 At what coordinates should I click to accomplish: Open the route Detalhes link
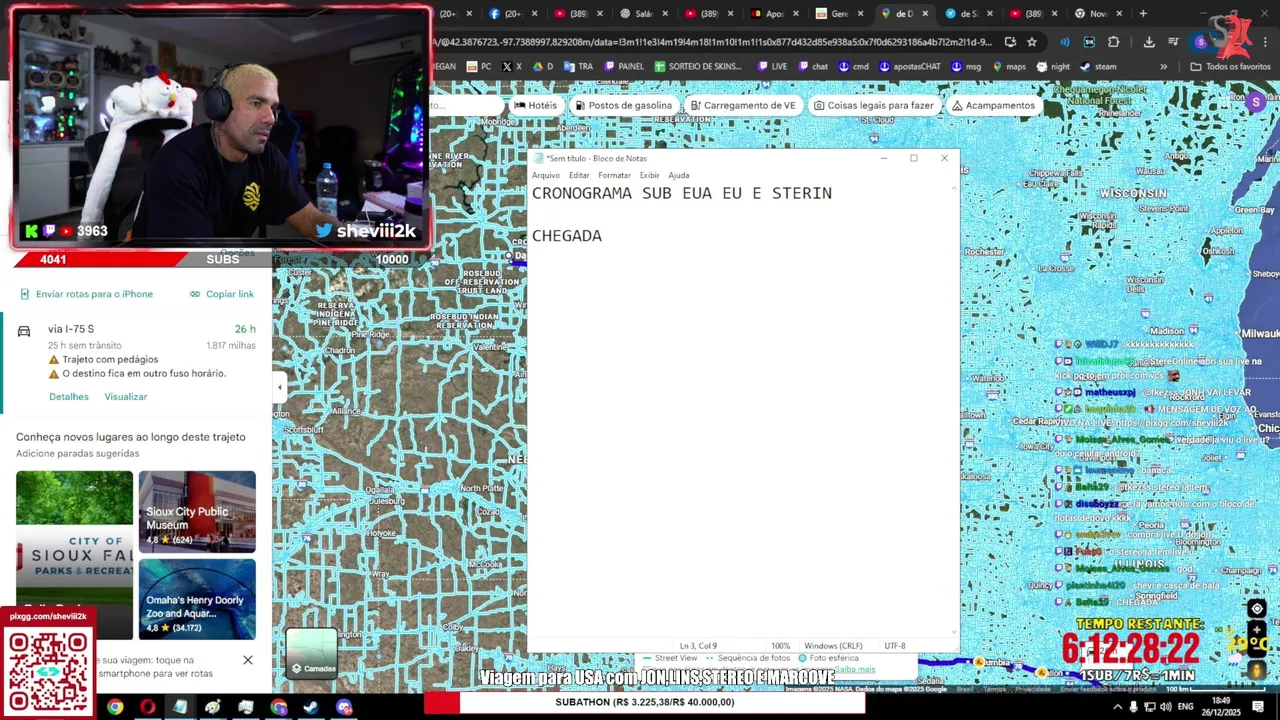click(x=69, y=397)
